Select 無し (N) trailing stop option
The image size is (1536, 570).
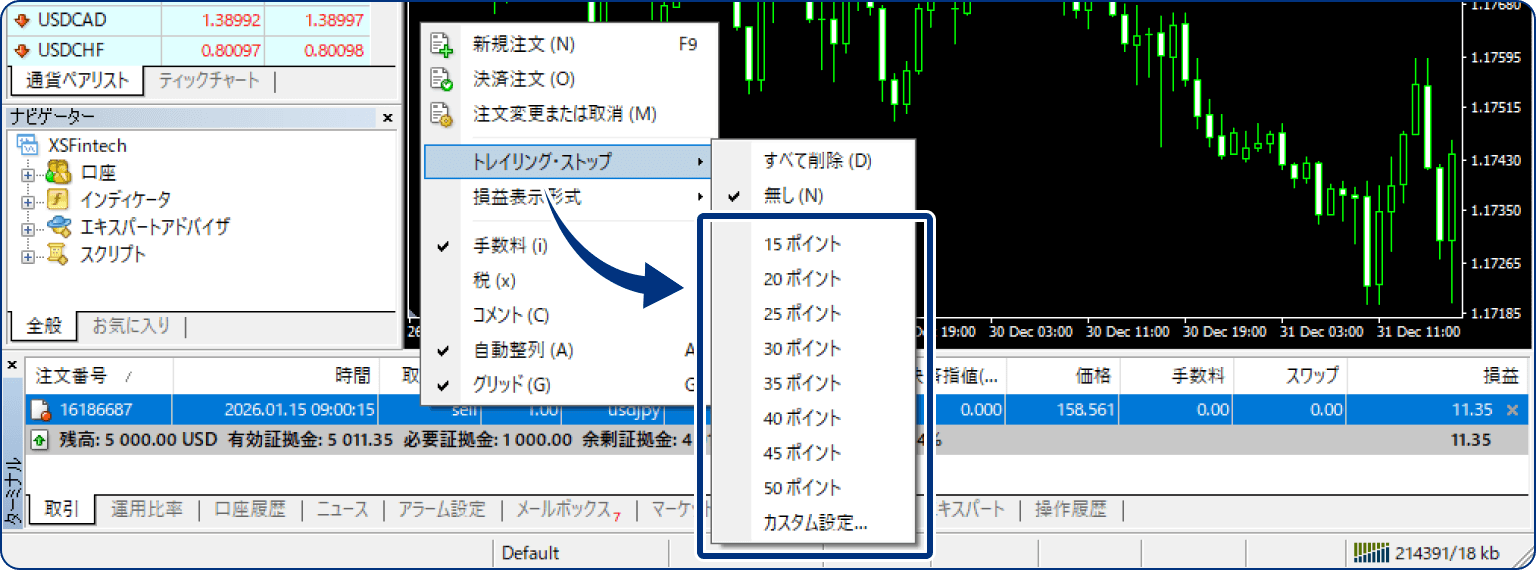tap(812, 196)
